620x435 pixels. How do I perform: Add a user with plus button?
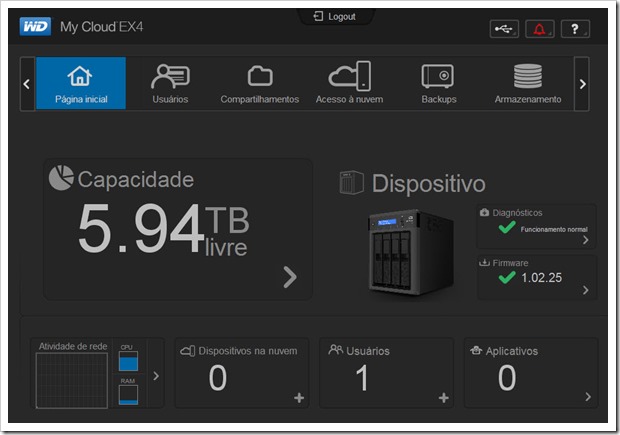coord(444,398)
